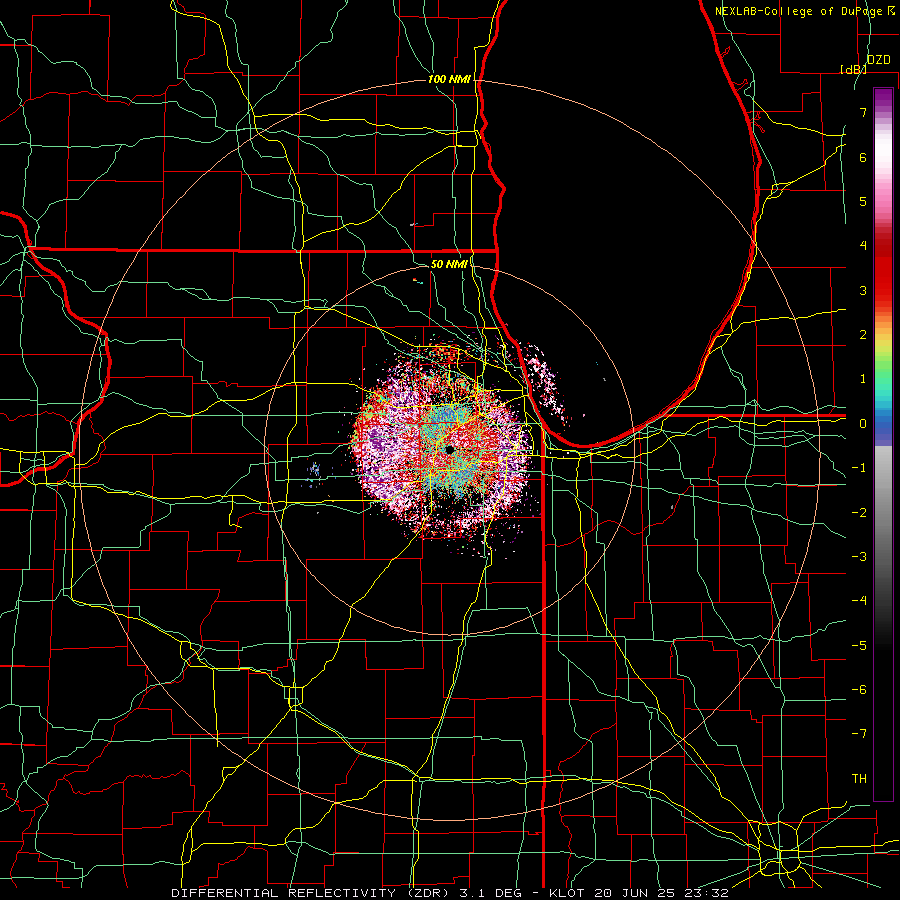This screenshot has width=900, height=900.
Task: Click the 0 value on color scale
Action: coord(863,424)
